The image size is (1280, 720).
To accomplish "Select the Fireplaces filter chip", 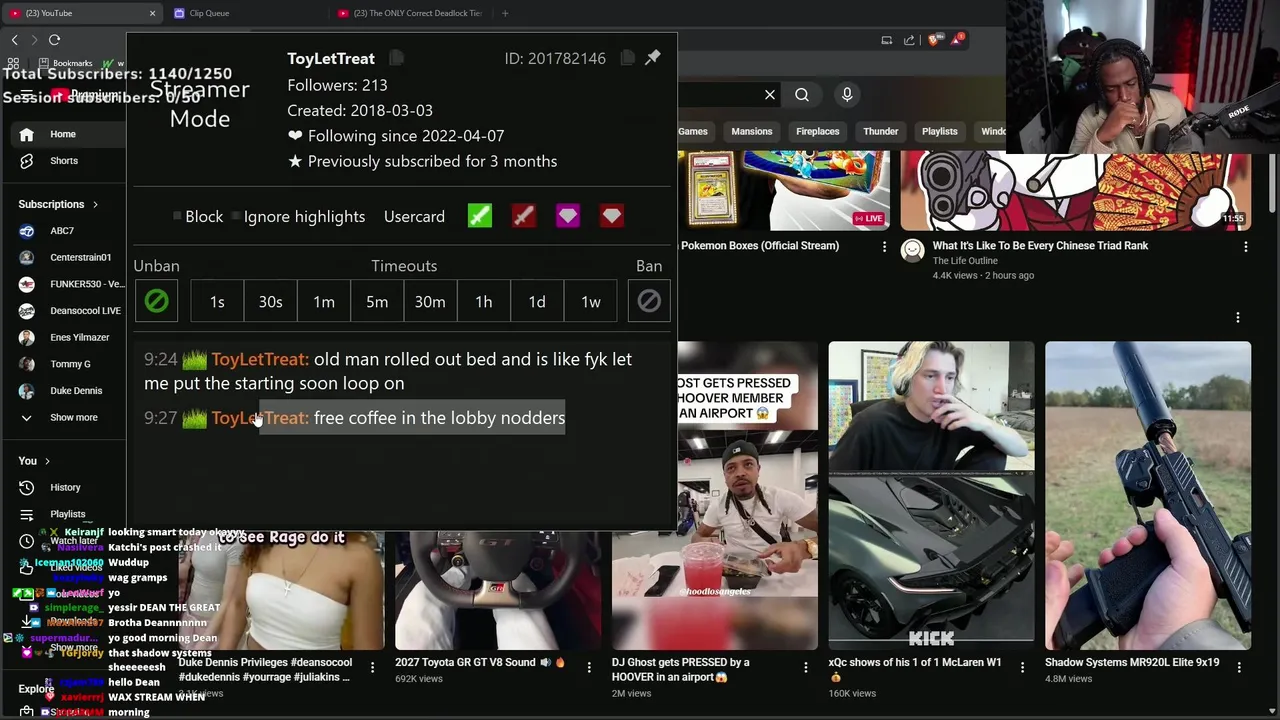I will [x=818, y=131].
